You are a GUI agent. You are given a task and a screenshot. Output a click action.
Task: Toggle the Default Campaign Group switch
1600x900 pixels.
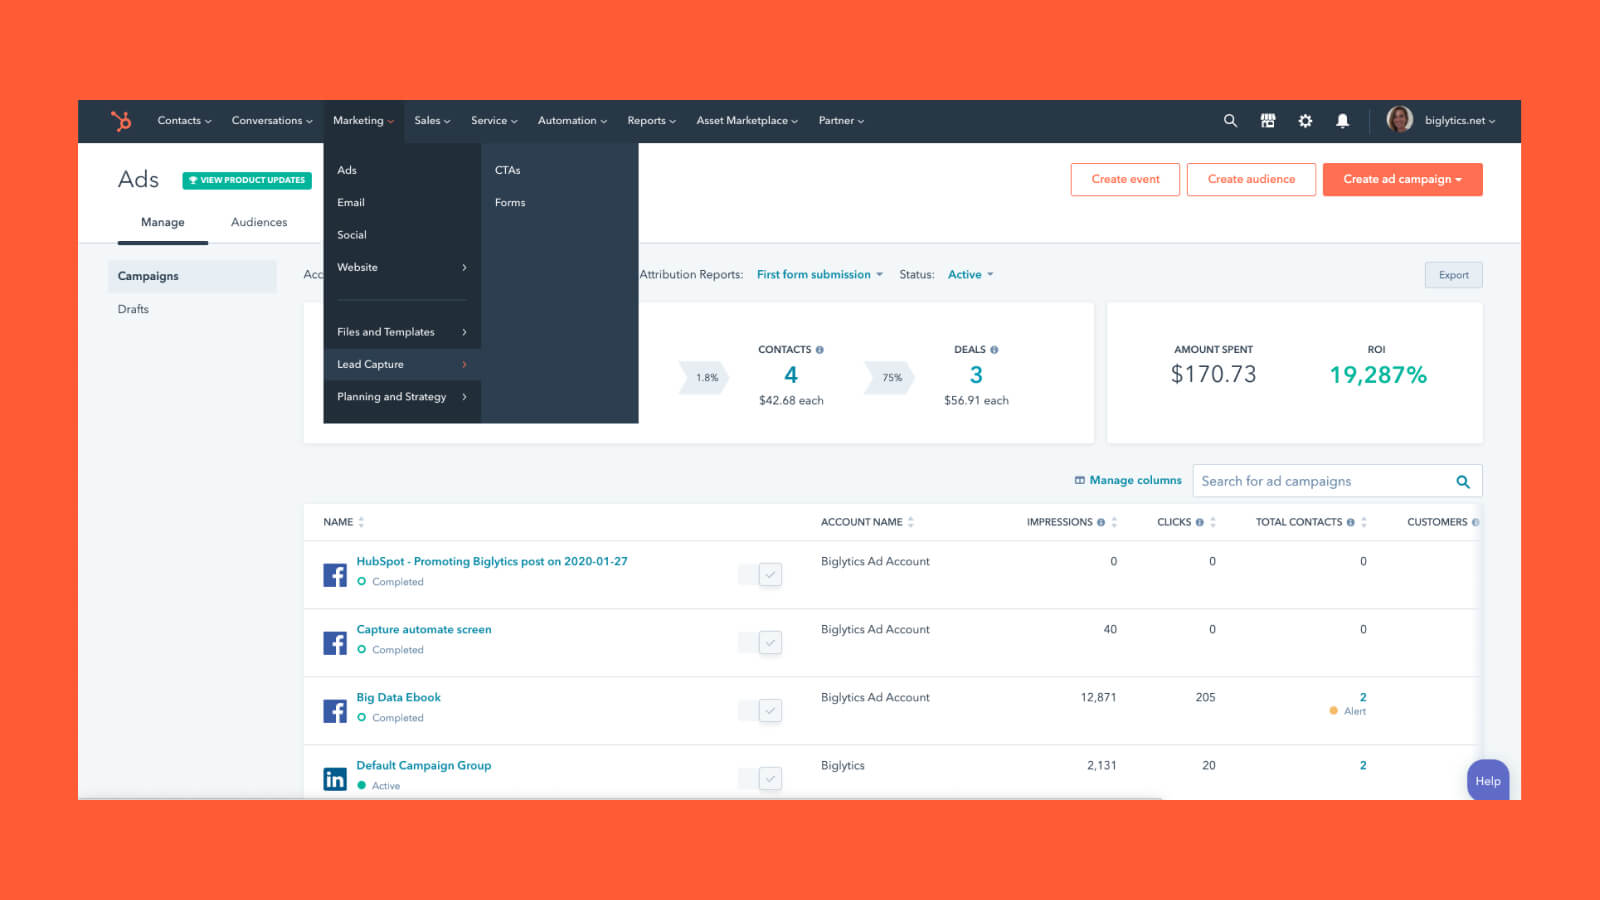760,778
